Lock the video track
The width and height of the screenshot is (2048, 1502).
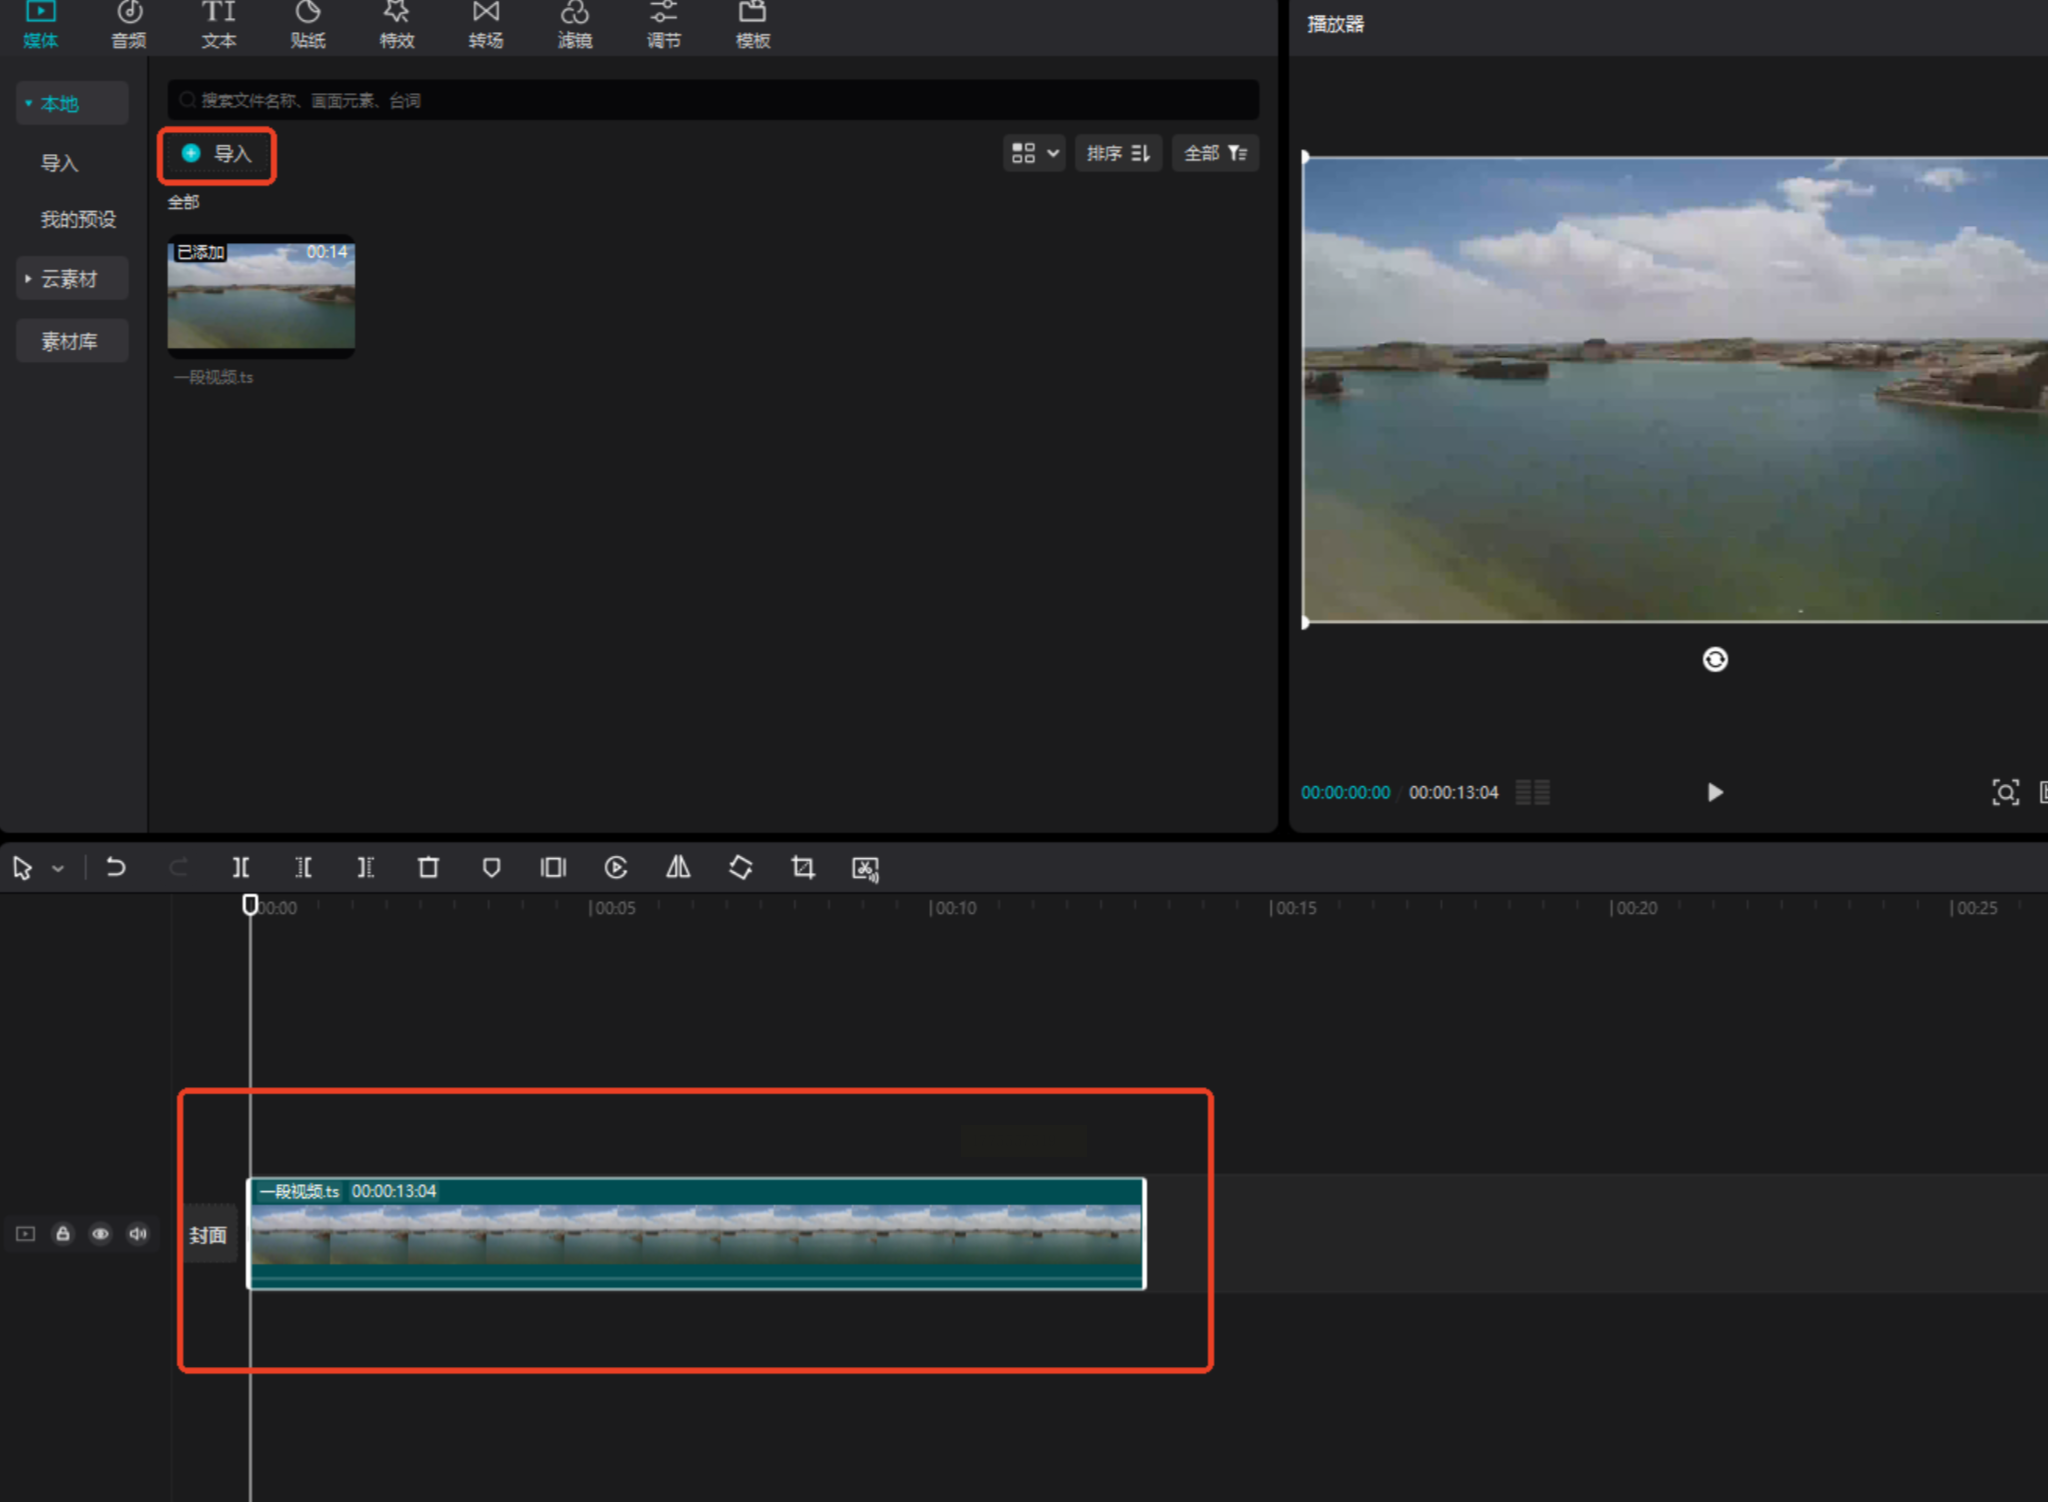click(63, 1233)
